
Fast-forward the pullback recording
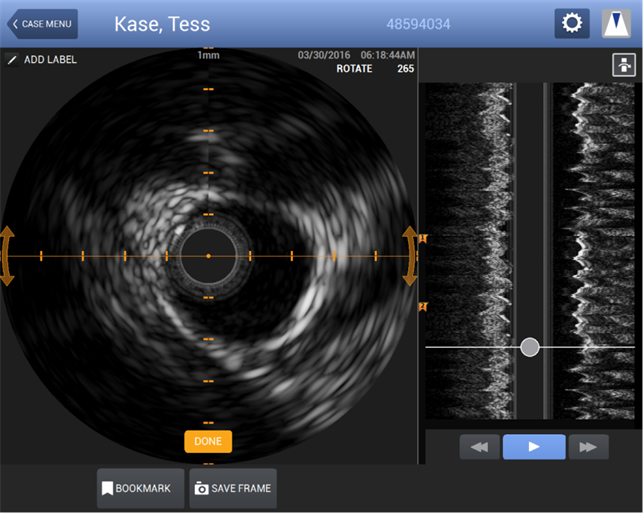pos(588,447)
